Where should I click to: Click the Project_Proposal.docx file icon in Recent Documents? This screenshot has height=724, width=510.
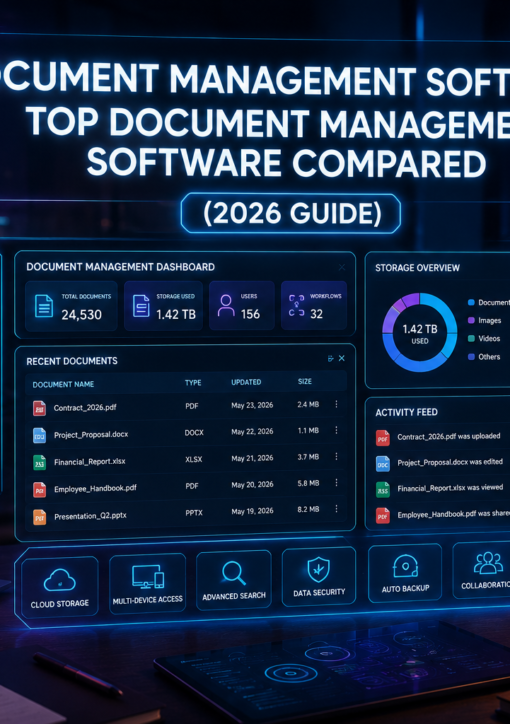[39, 435]
